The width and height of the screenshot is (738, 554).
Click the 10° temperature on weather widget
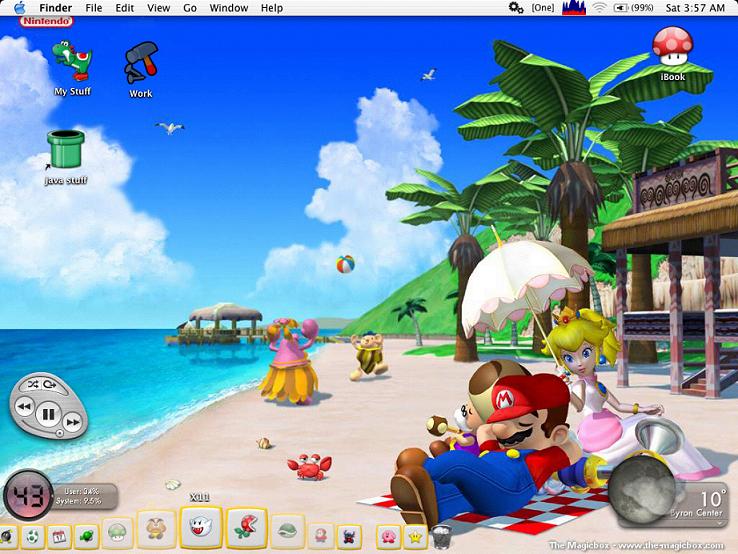pyautogui.click(x=712, y=498)
